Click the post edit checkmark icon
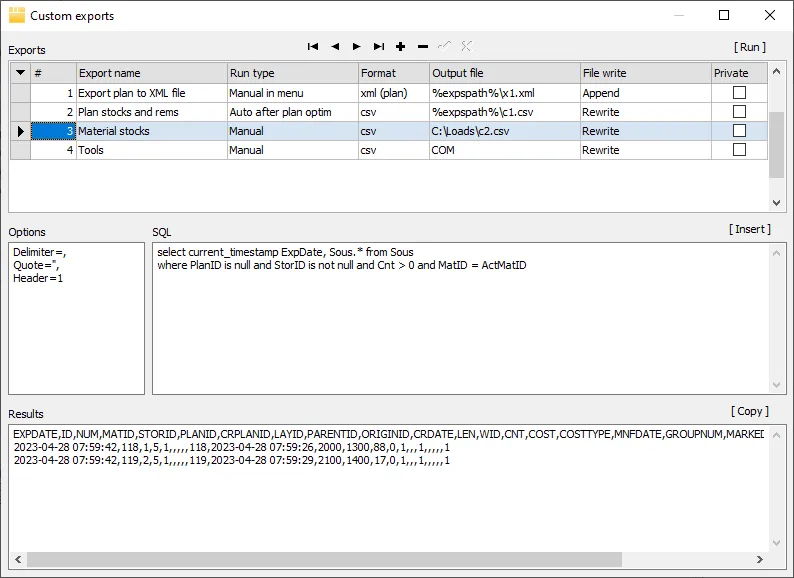 point(445,46)
